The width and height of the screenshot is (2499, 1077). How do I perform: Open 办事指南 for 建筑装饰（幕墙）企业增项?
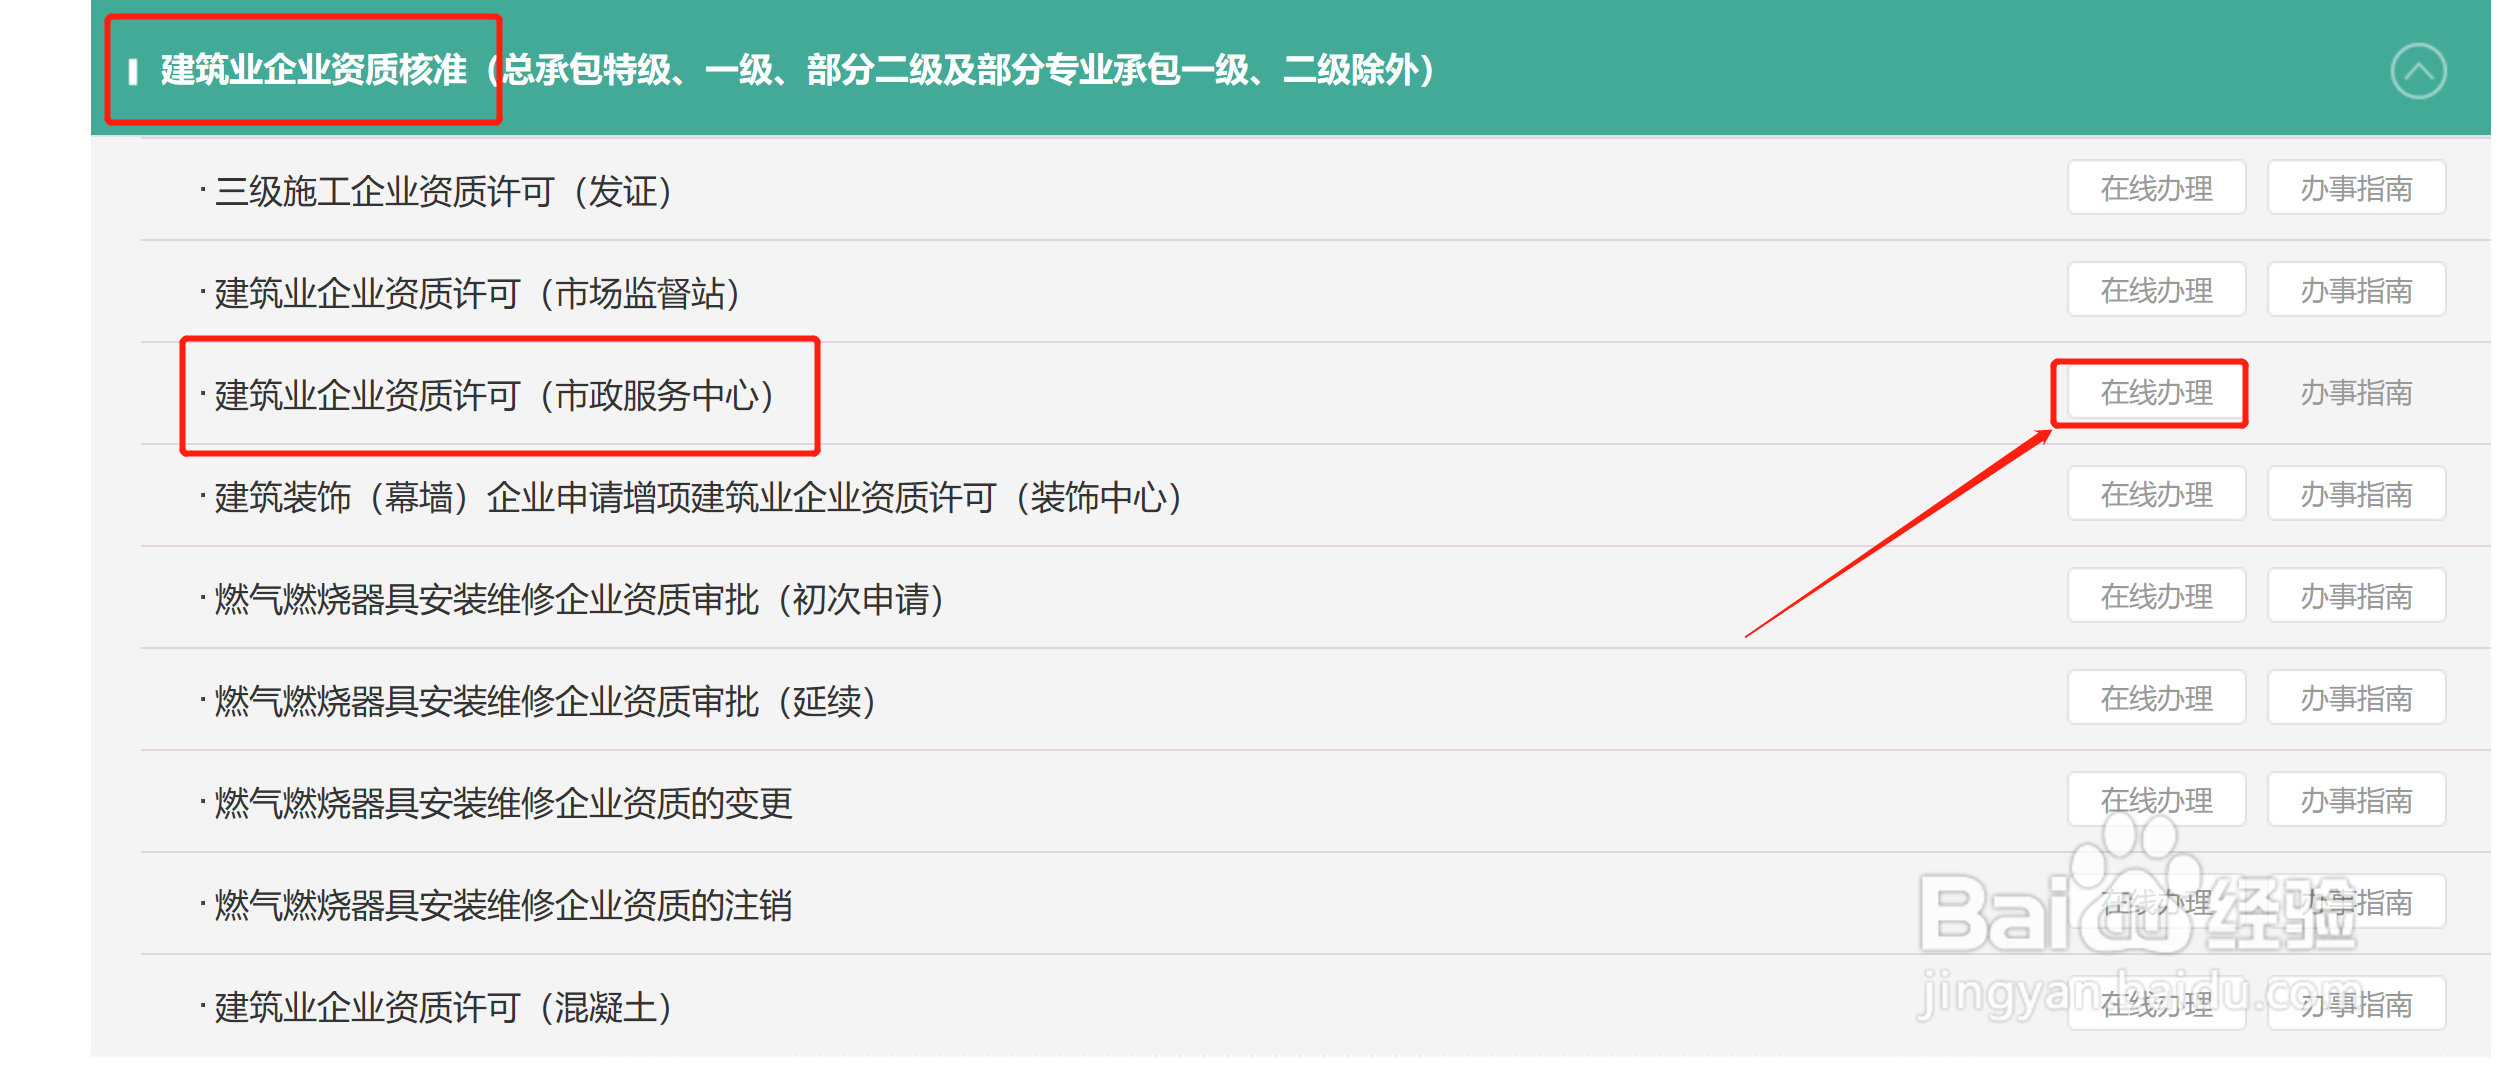[x=2355, y=494]
